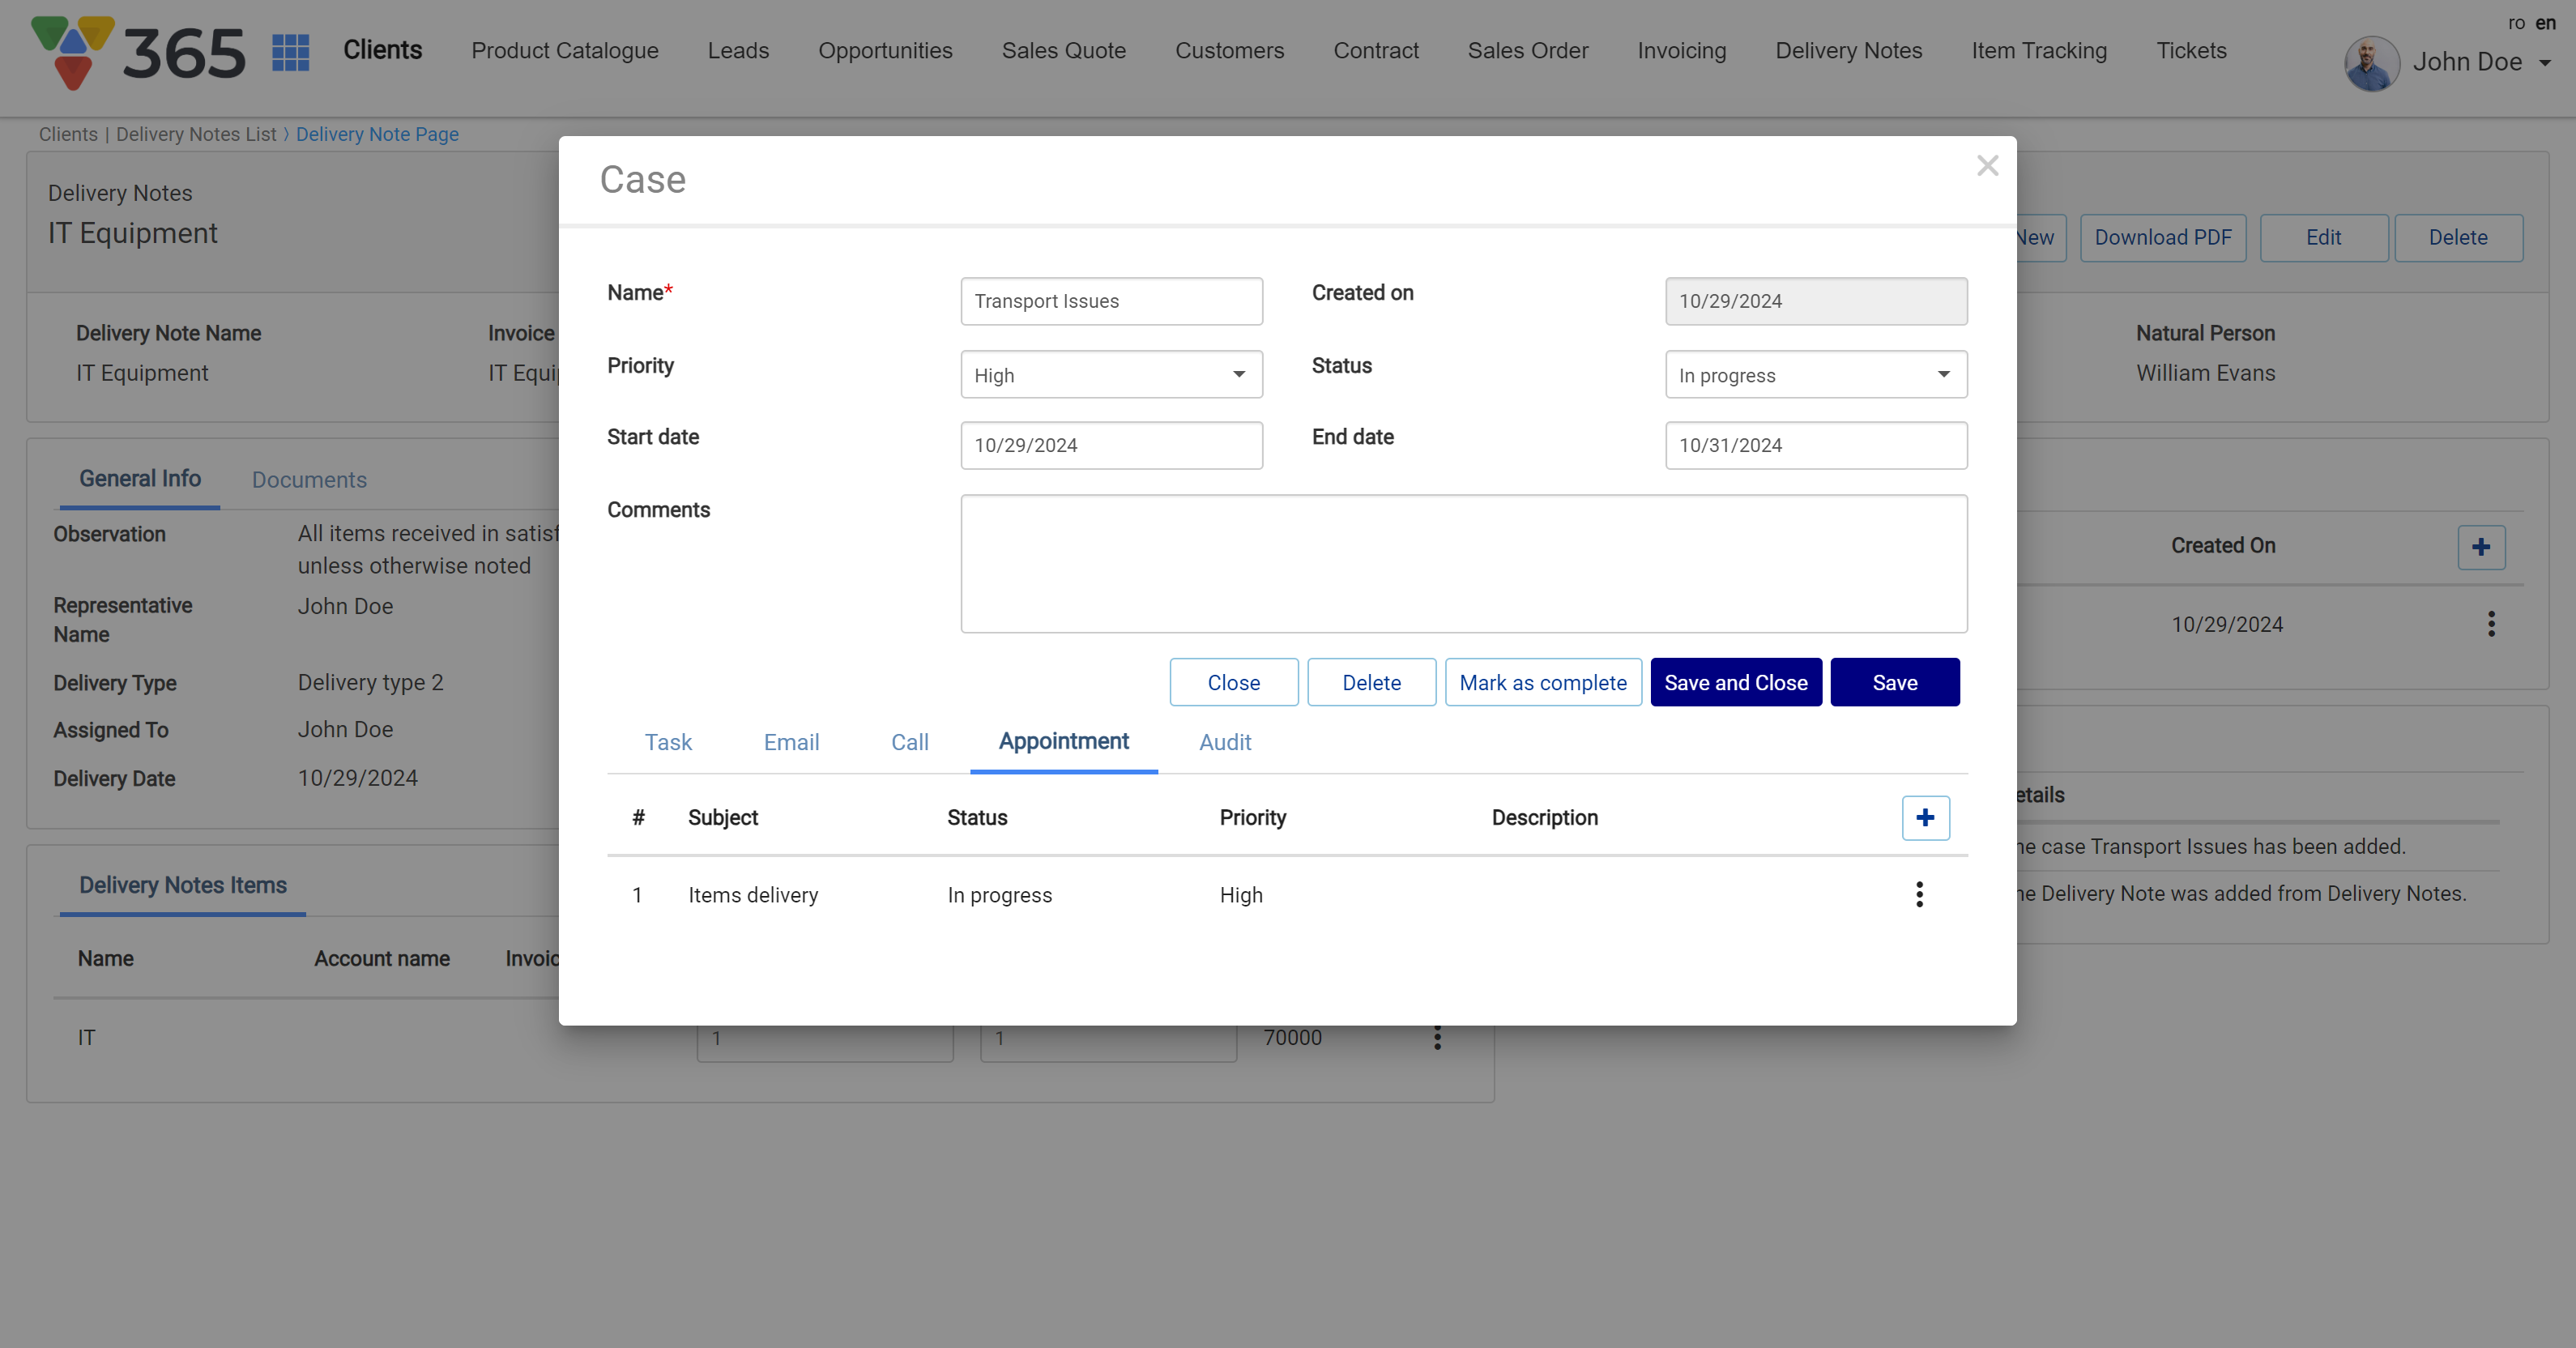Expand the Priority dropdown

click(x=1111, y=375)
